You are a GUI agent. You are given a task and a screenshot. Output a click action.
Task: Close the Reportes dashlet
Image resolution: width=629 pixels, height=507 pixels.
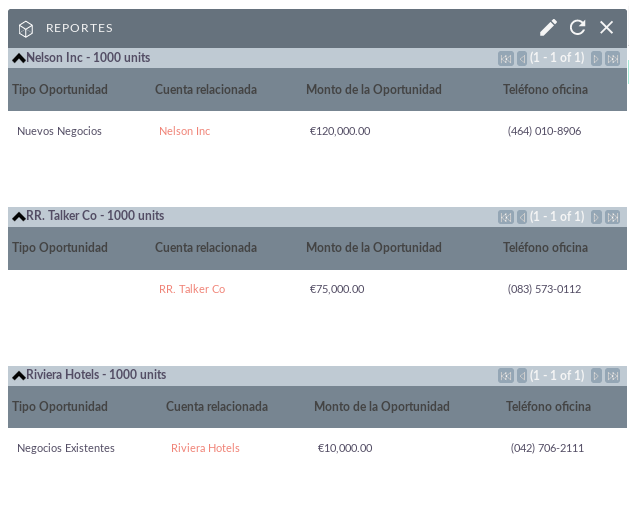point(607,28)
